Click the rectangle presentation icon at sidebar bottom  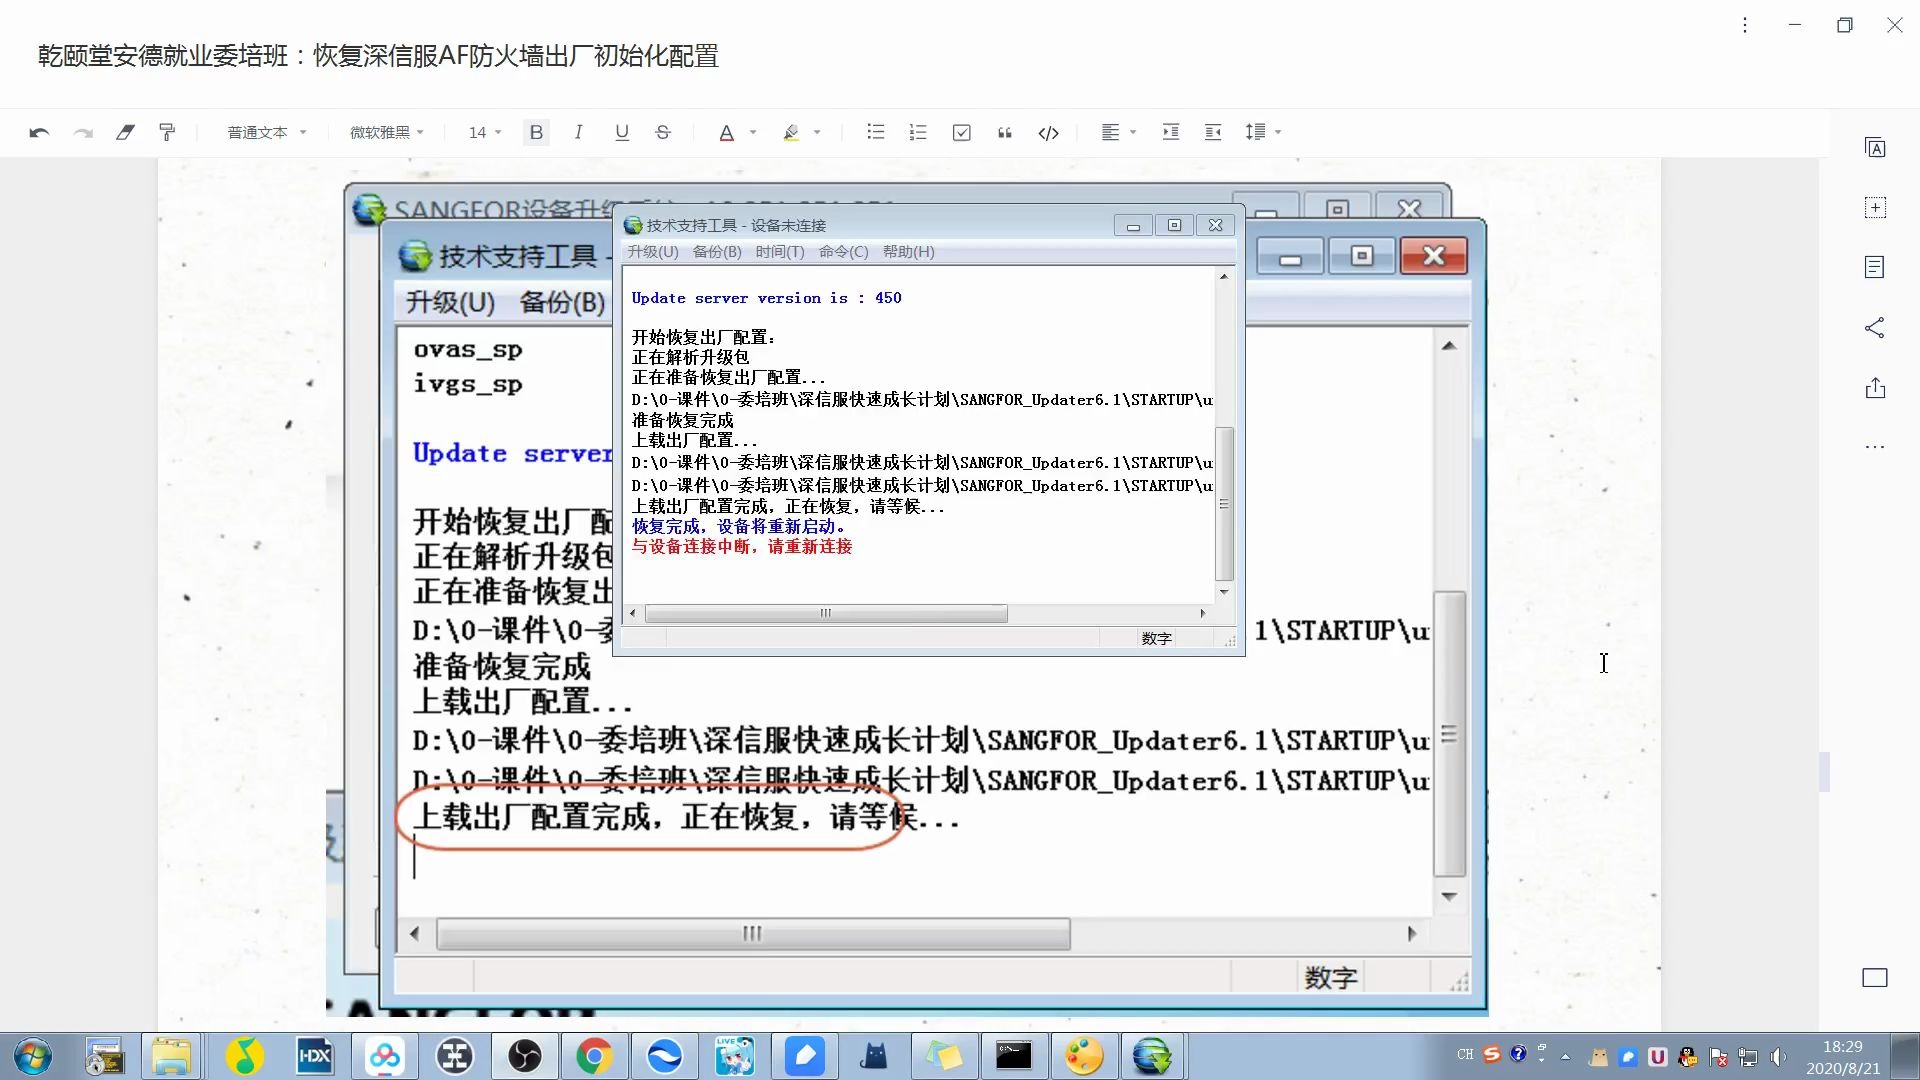click(x=1875, y=978)
